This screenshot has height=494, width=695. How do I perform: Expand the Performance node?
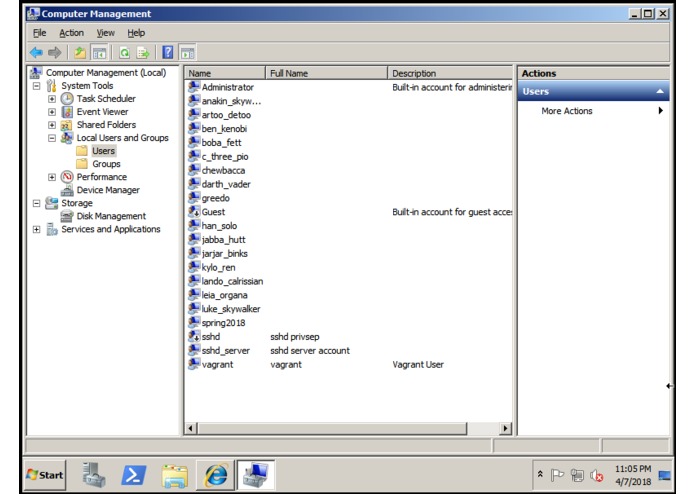tap(52, 177)
